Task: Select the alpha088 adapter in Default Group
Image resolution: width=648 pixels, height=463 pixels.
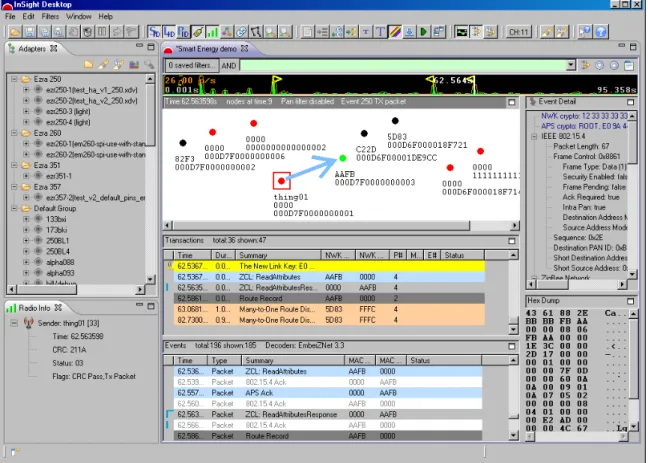Action: tap(60, 262)
